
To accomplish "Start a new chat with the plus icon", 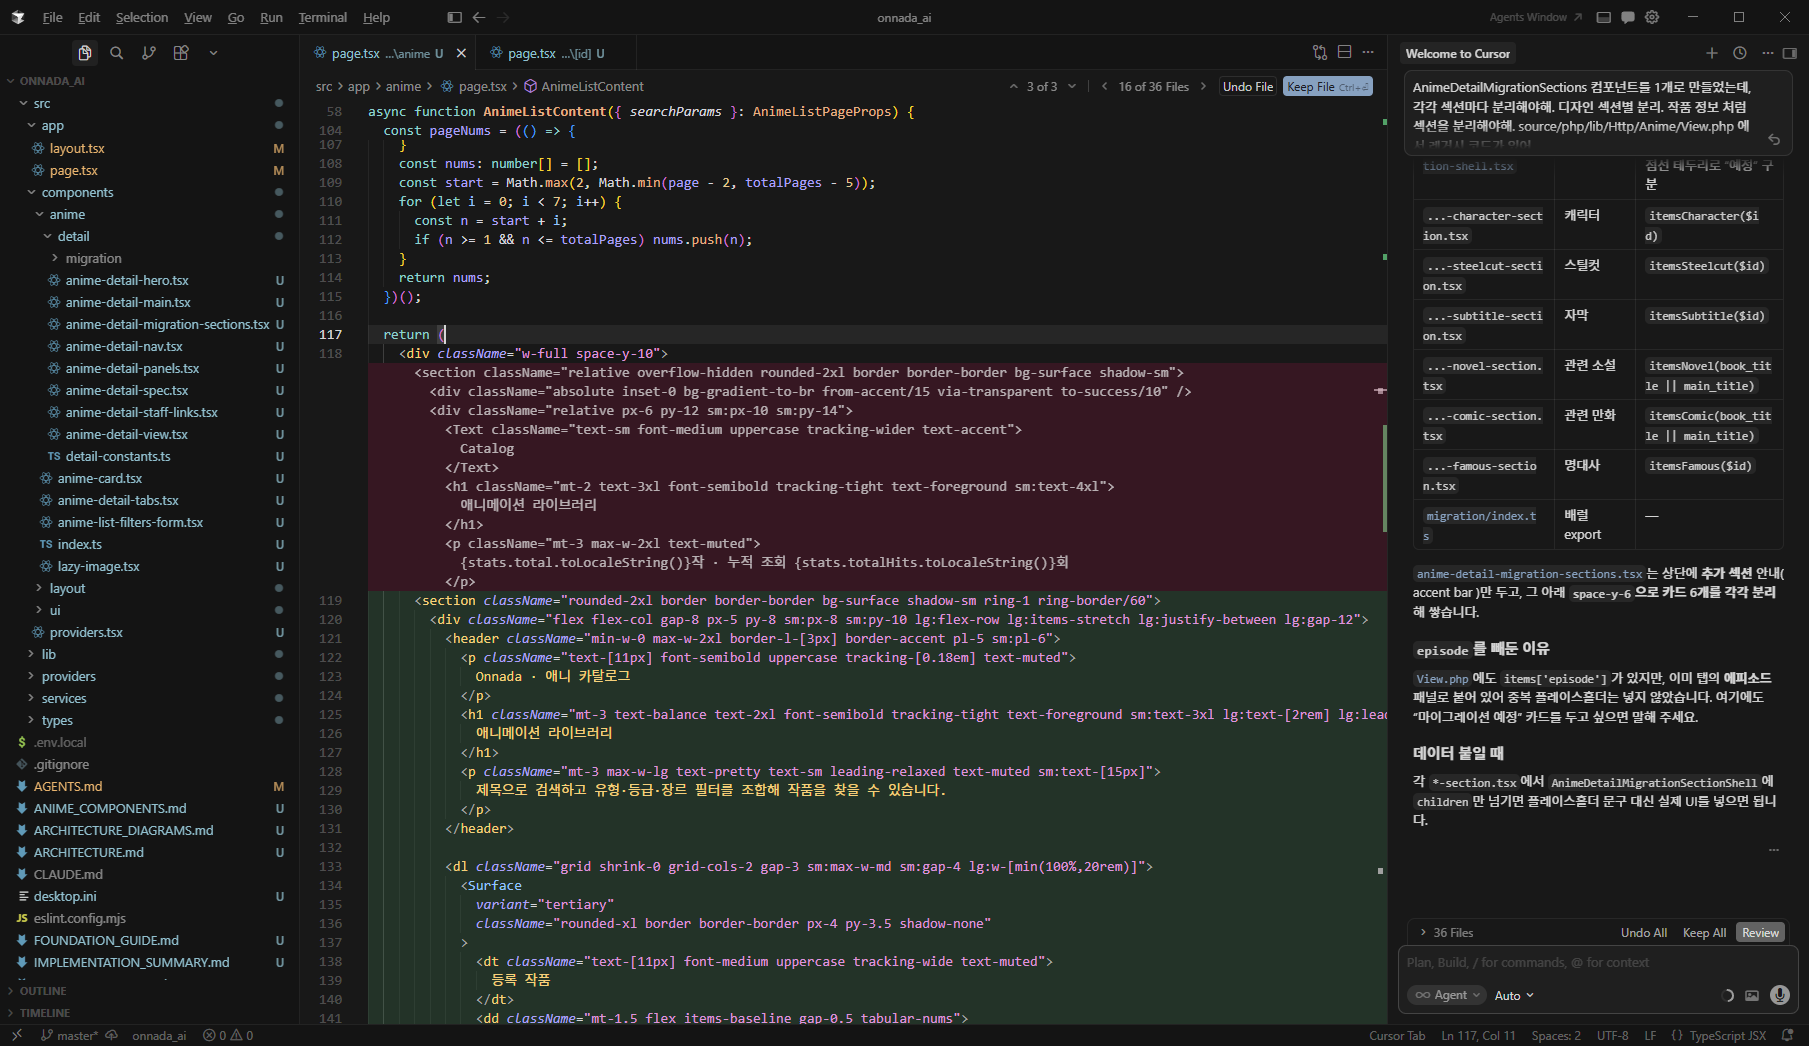I will point(1712,53).
